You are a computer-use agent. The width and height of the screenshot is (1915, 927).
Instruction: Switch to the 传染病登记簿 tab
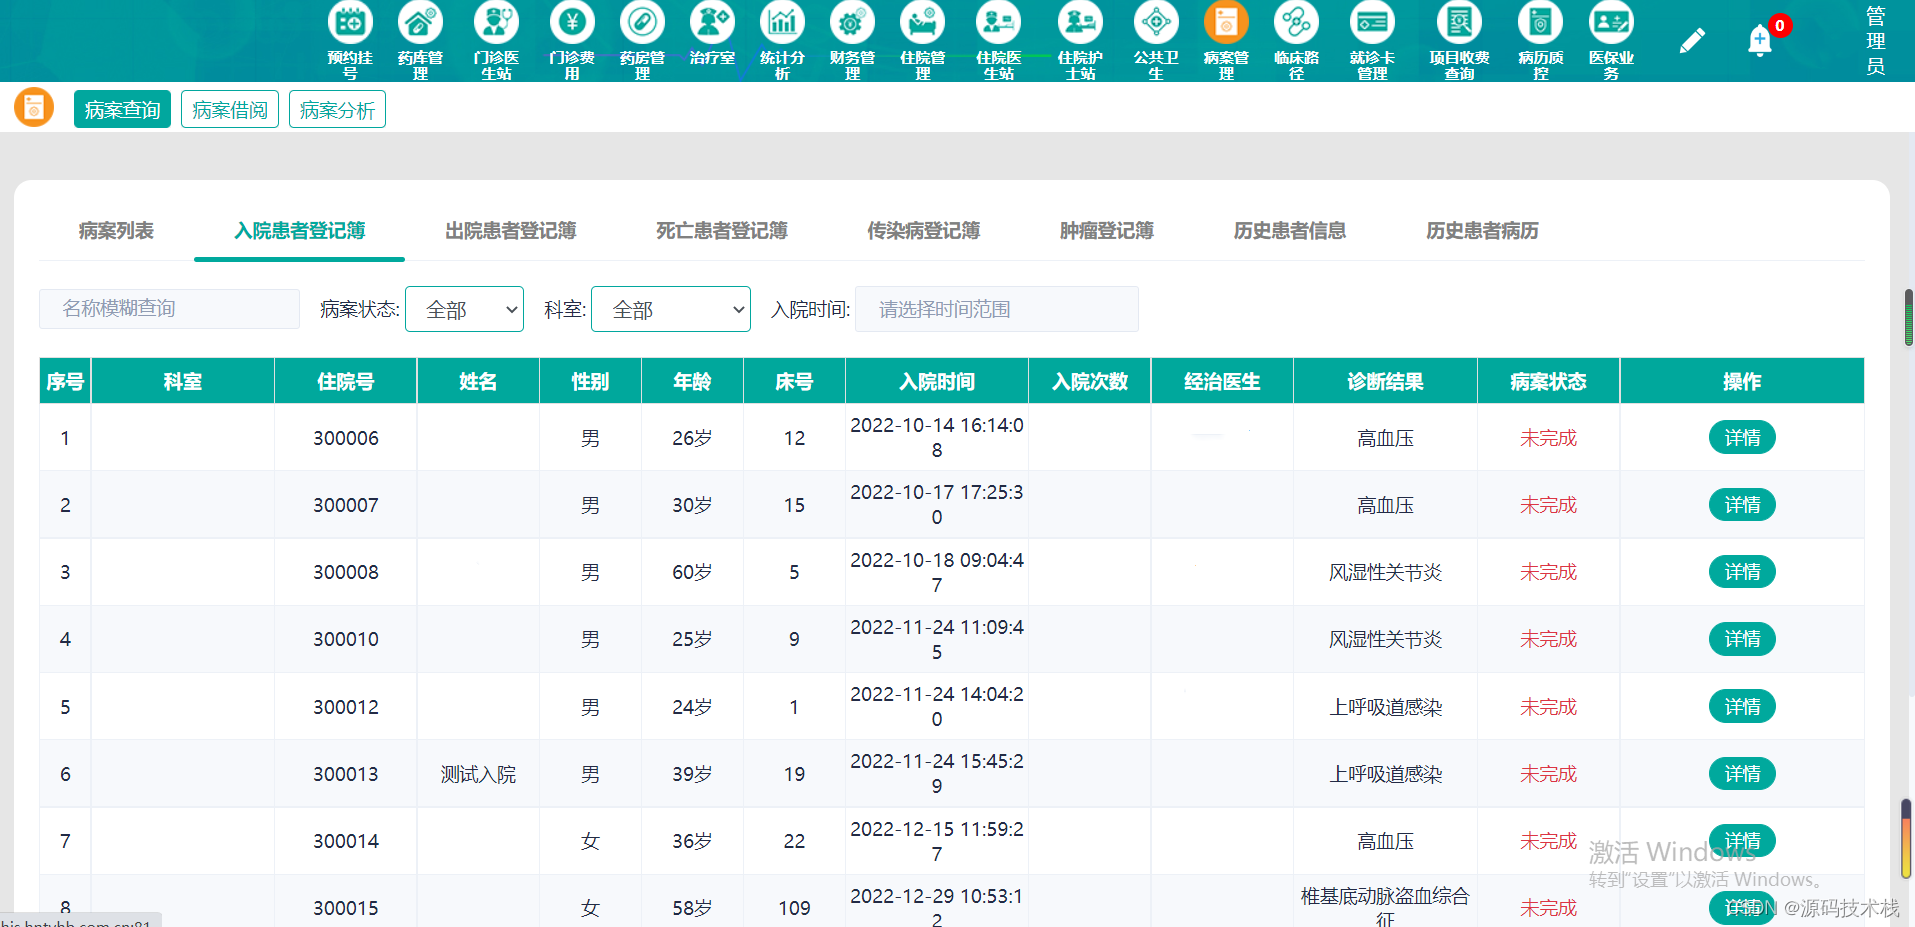(924, 231)
